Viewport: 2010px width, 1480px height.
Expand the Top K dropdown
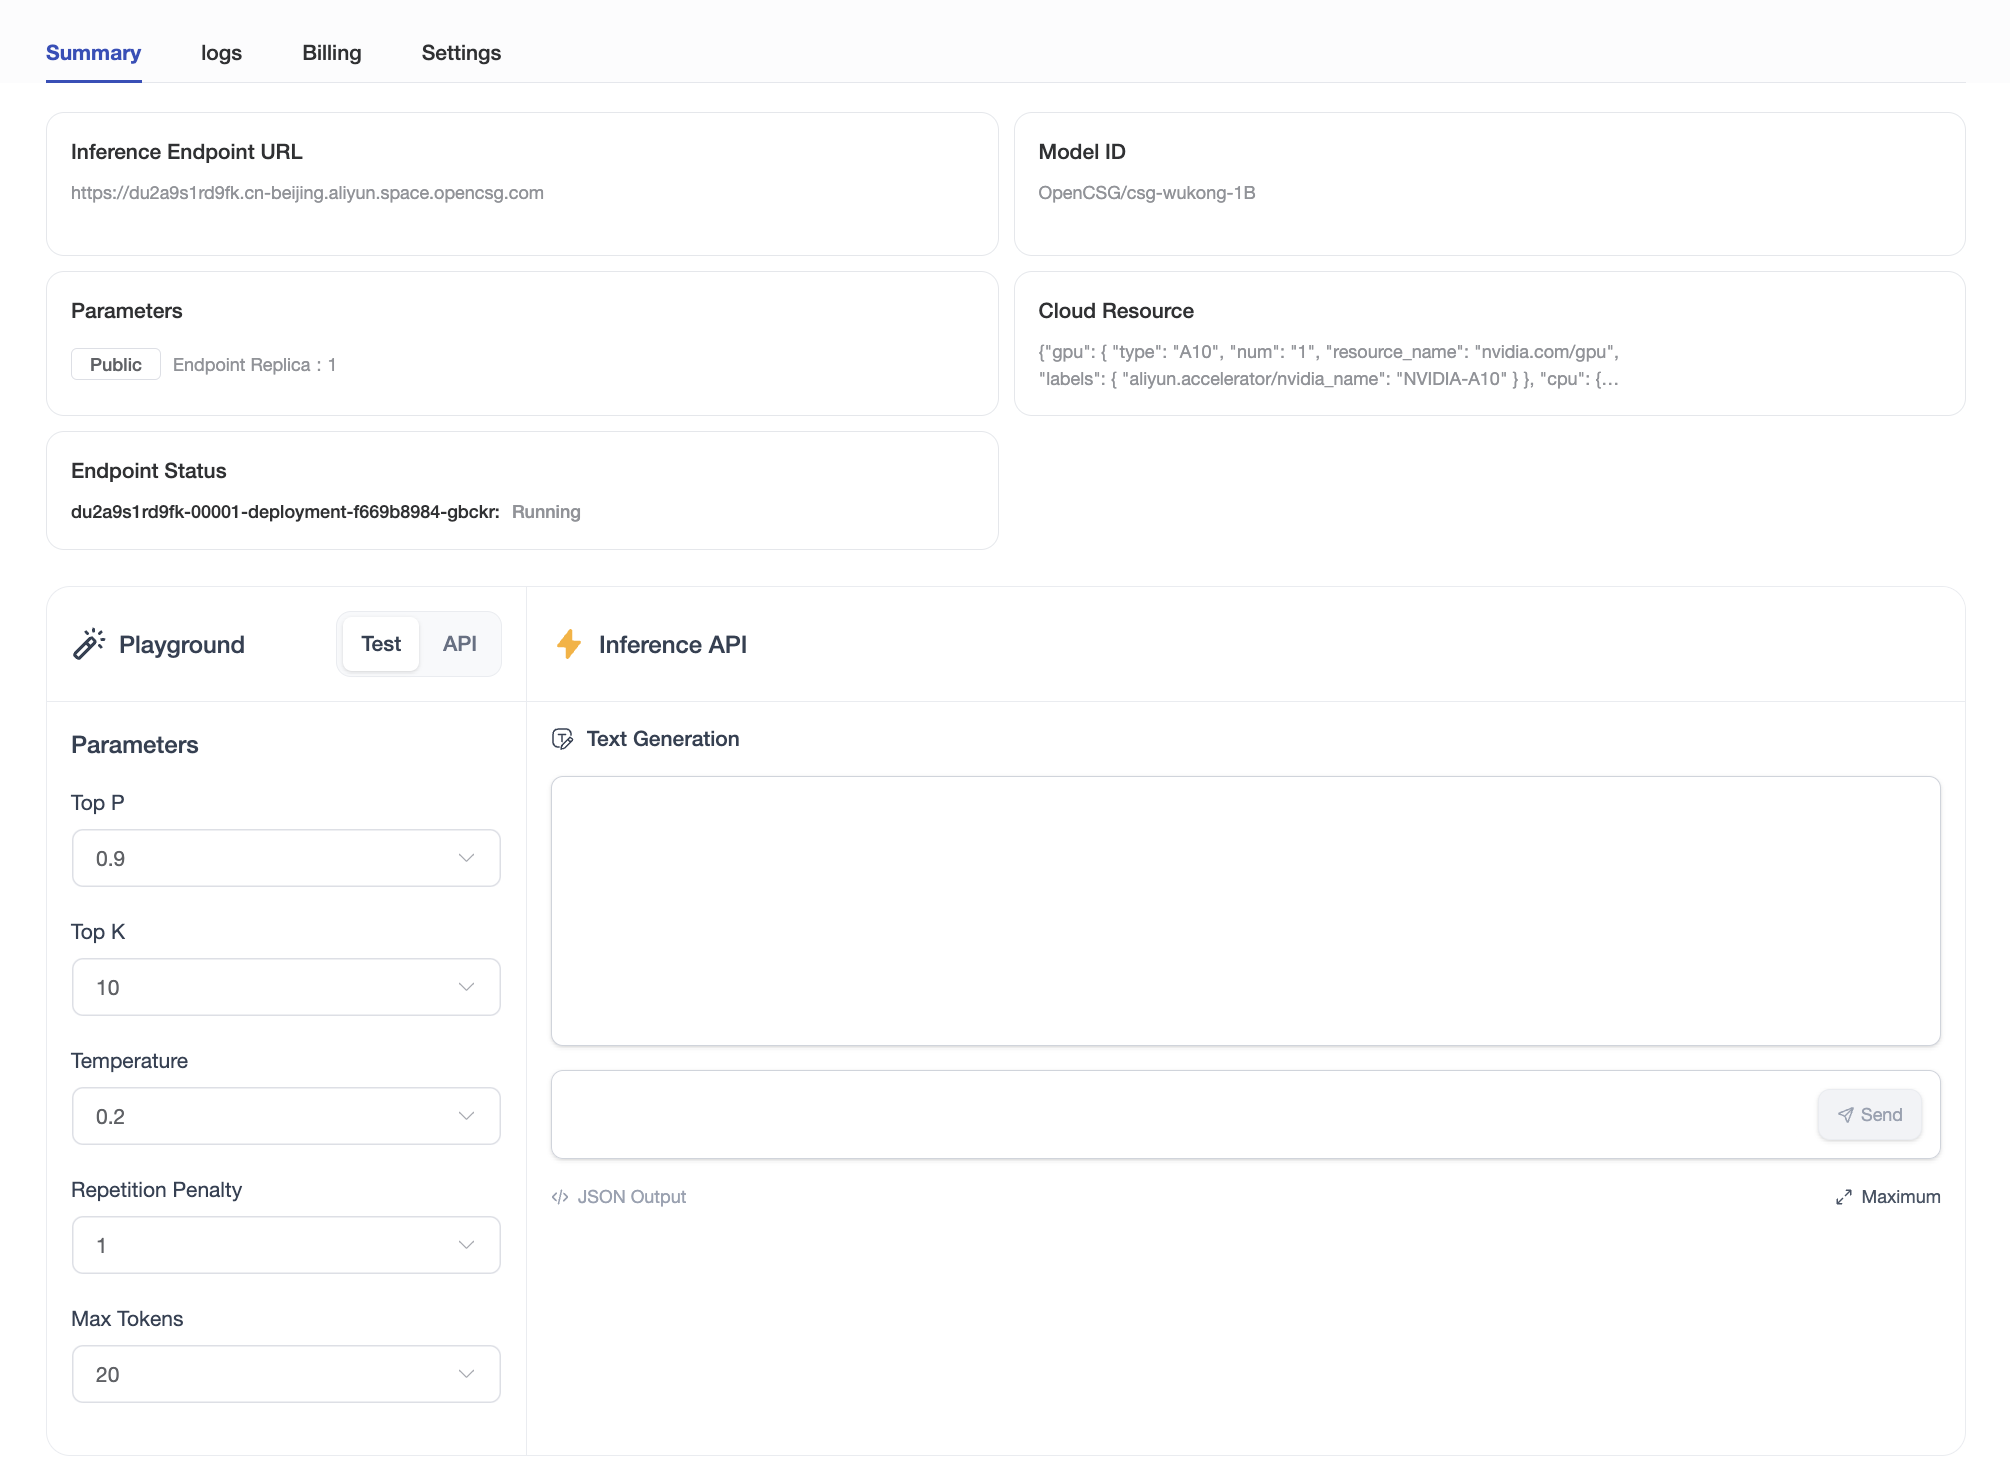pos(286,987)
